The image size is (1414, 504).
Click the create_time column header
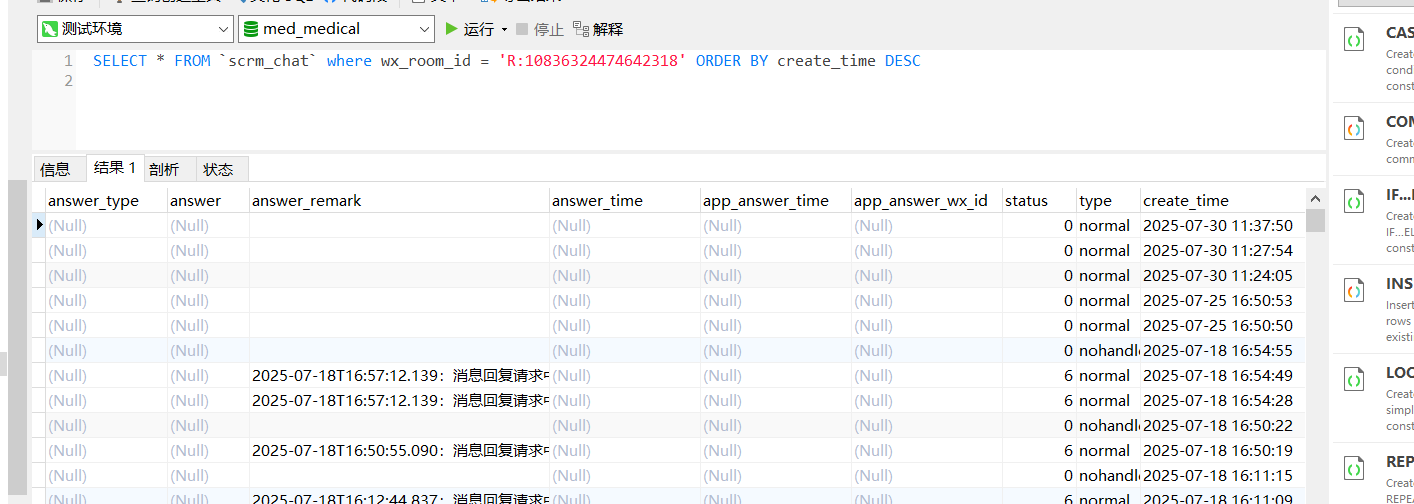coord(1186,201)
